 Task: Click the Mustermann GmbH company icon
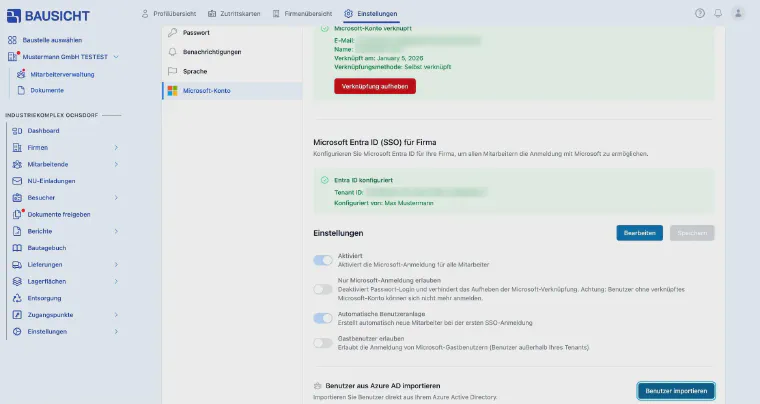12,57
